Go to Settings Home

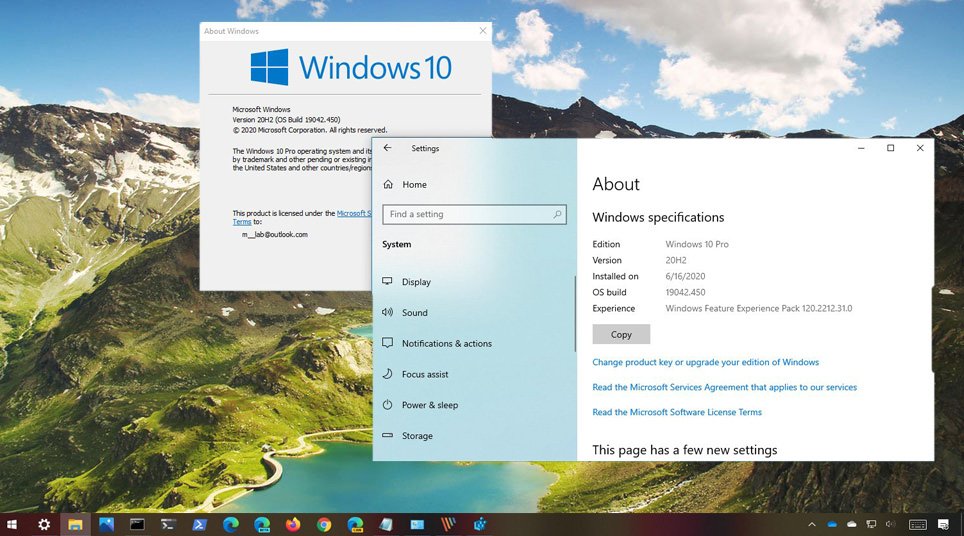tap(413, 185)
